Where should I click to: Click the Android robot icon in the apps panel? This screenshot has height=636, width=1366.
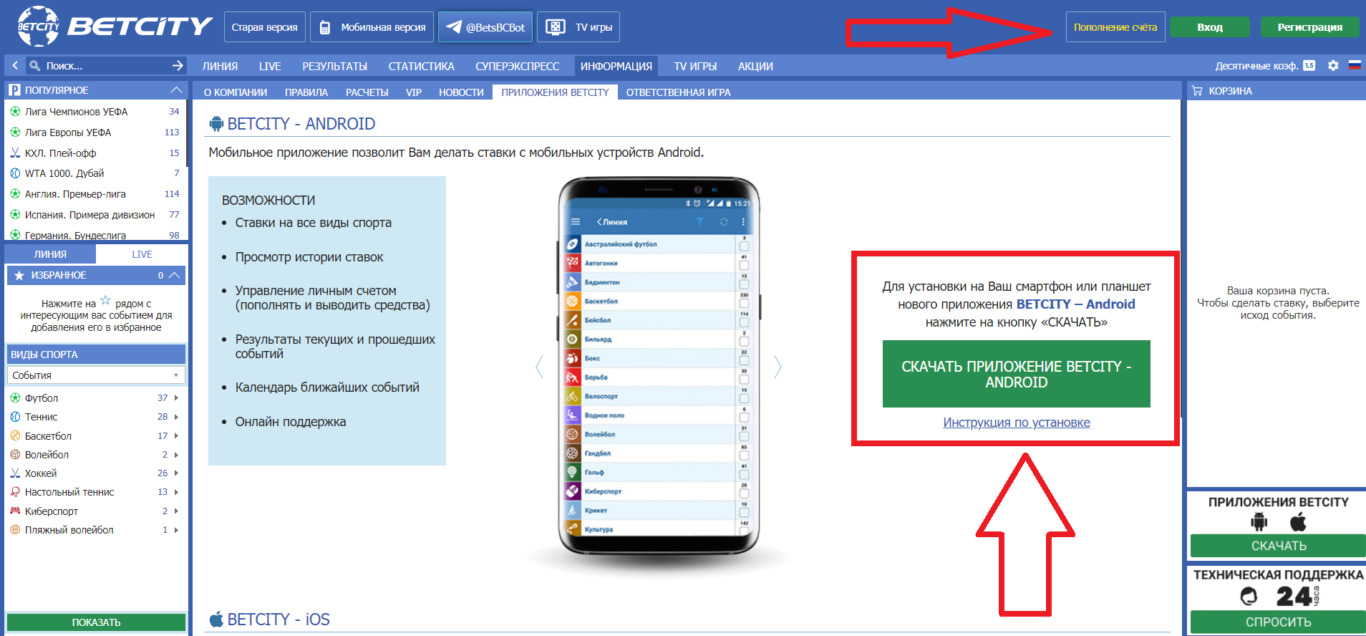pos(1259,522)
